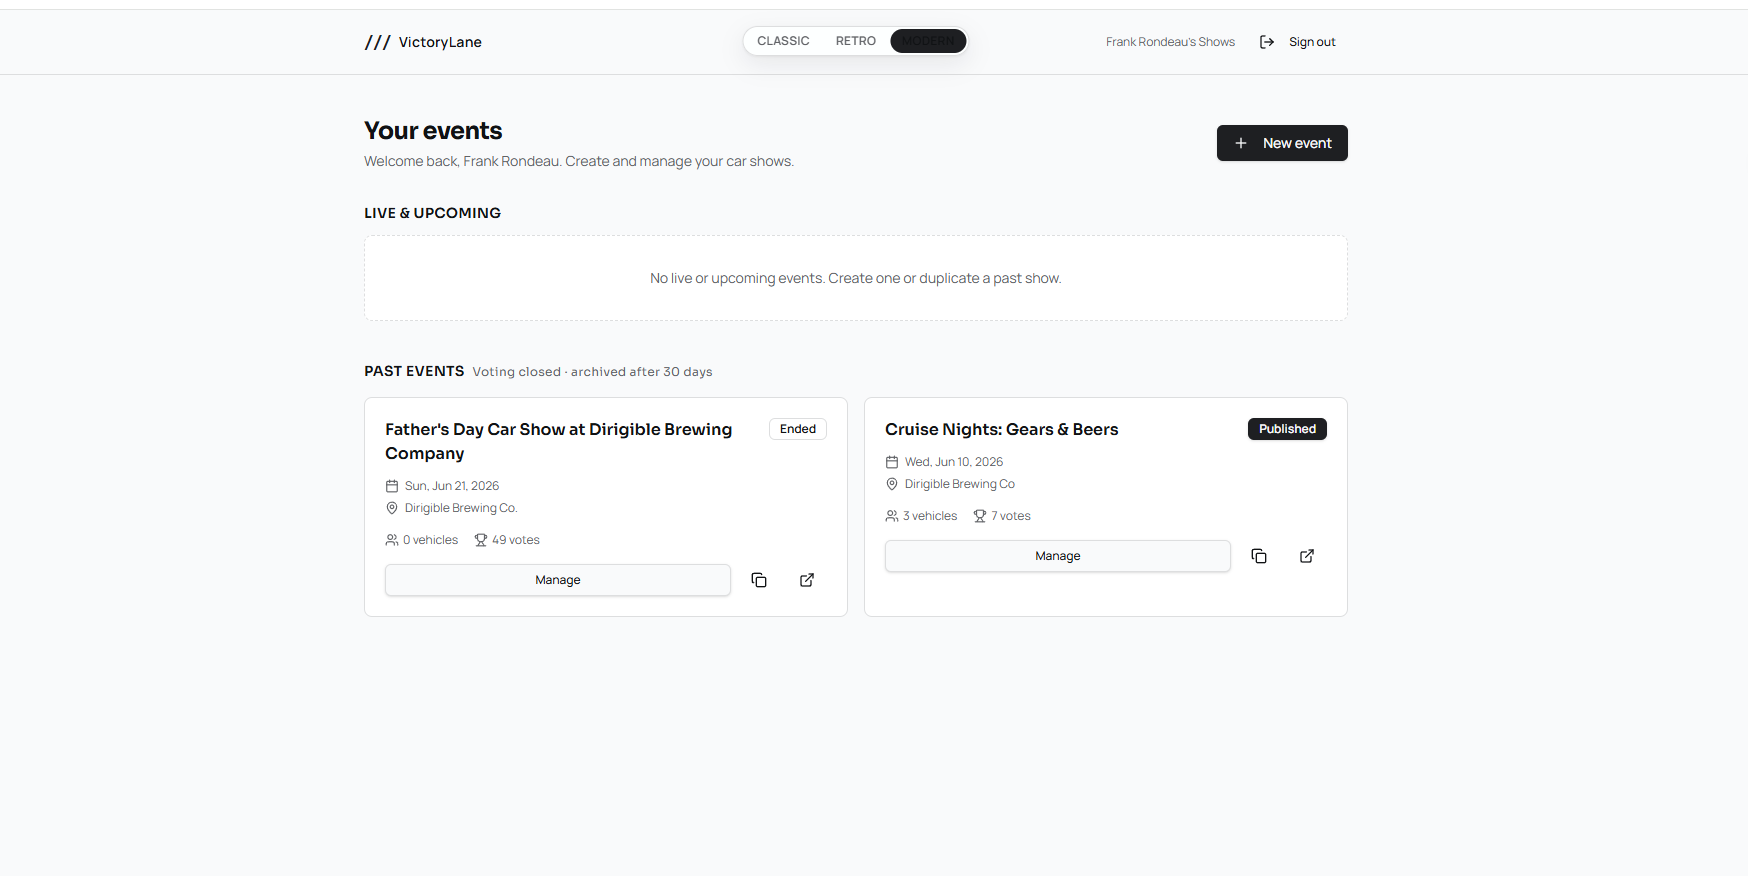This screenshot has height=876, width=1748.
Task: Open Cruise Nights external link icon
Action: pos(1307,556)
